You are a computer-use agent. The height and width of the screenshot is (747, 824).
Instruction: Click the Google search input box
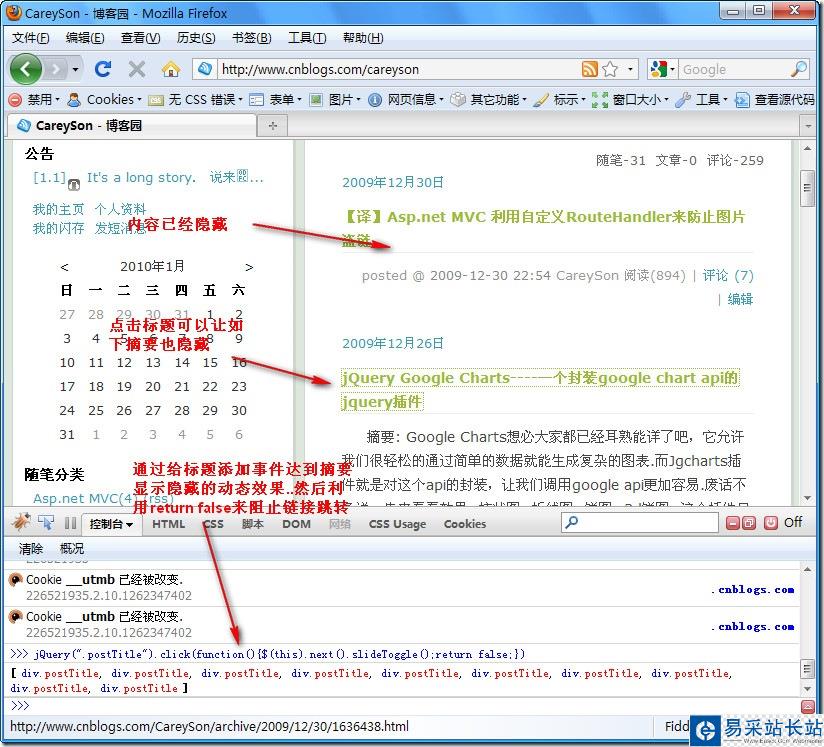(x=733, y=69)
